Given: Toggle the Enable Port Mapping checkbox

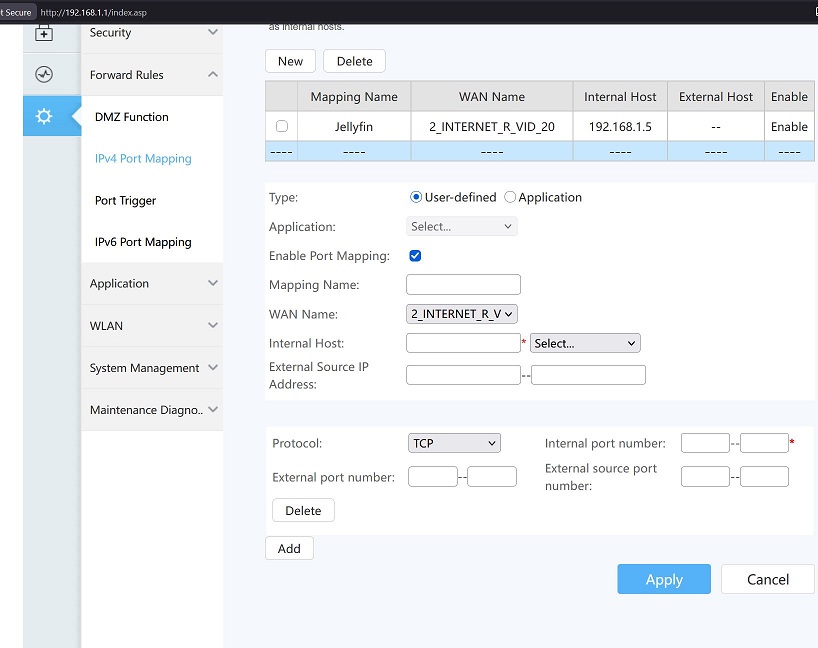Looking at the screenshot, I should 415,256.
